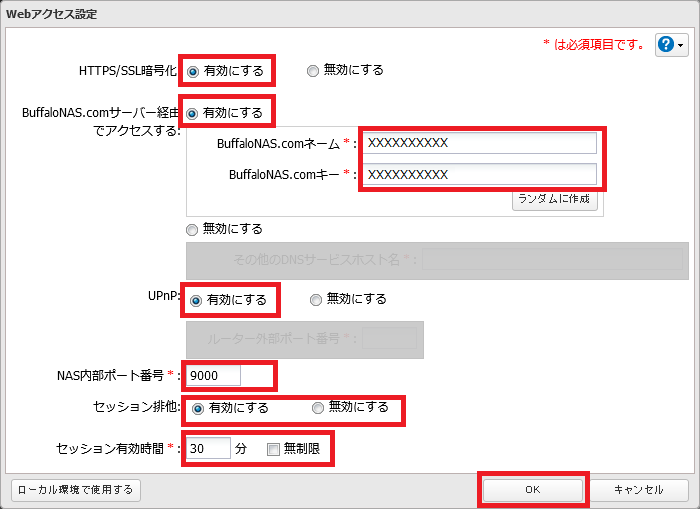The width and height of the screenshot is (700, 509).
Task: Click the Webアクセス設定 dialog title
Action: click(x=51, y=14)
